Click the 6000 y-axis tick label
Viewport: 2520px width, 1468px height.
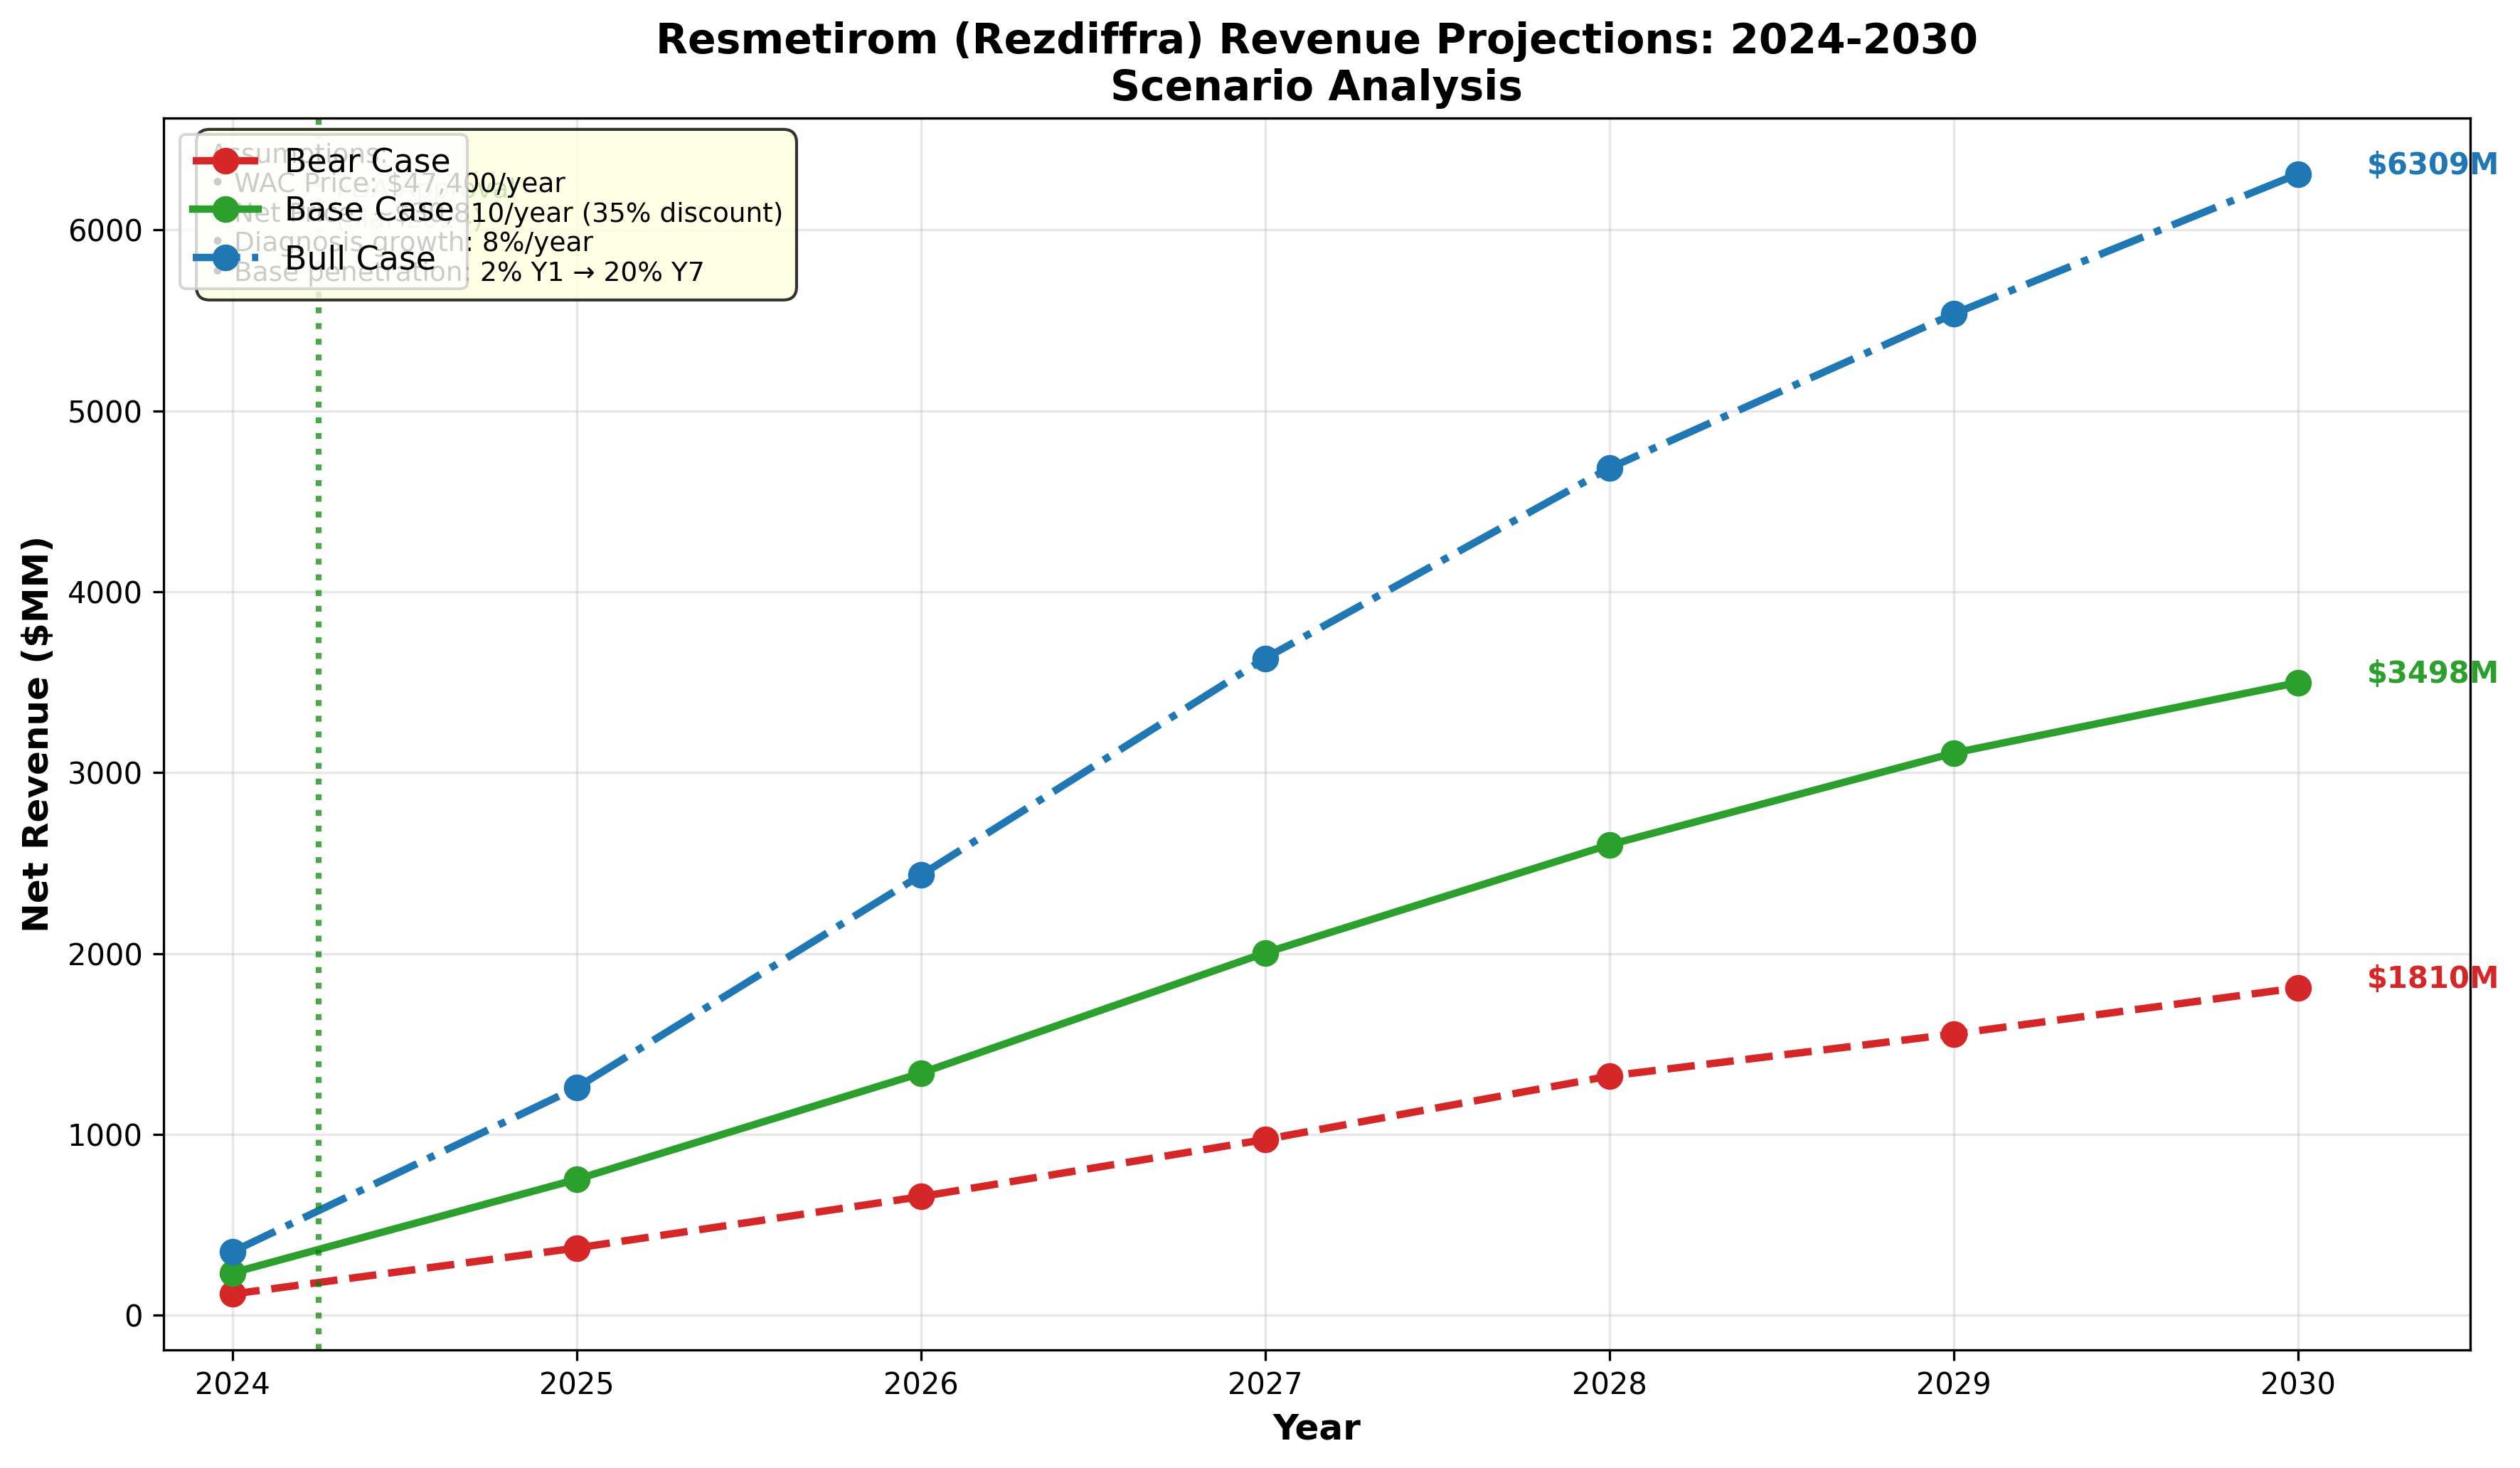coord(105,231)
